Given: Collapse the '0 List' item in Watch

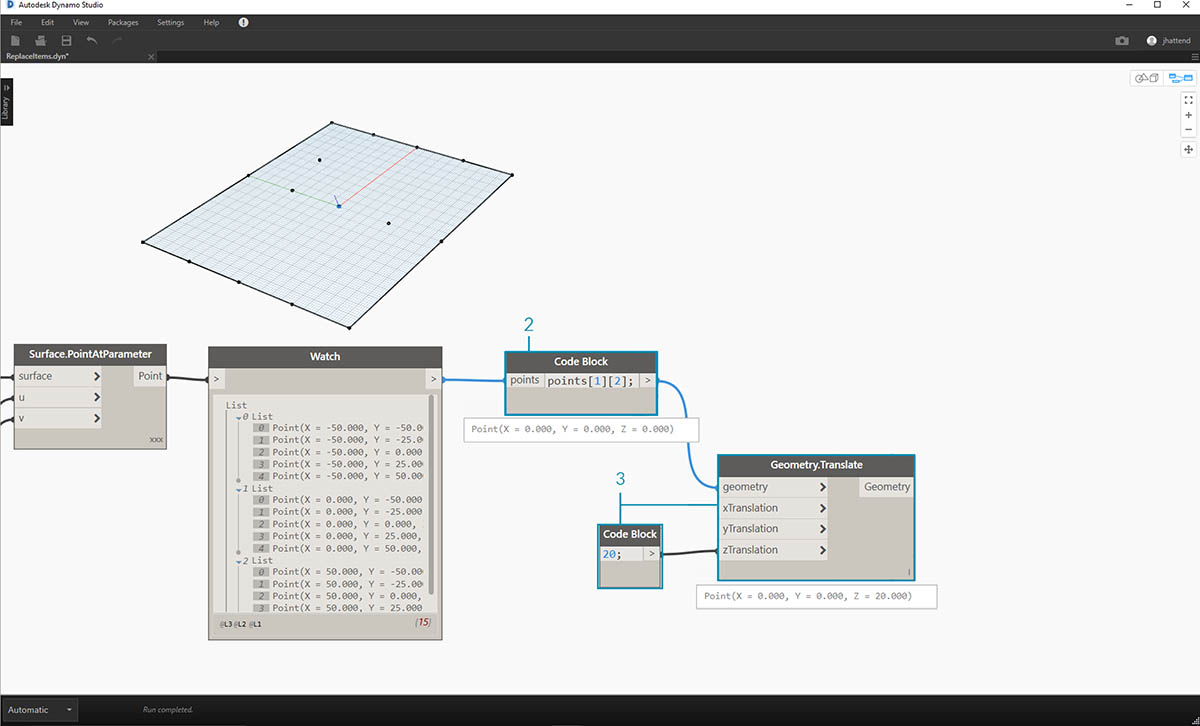Looking at the screenshot, I should point(237,417).
